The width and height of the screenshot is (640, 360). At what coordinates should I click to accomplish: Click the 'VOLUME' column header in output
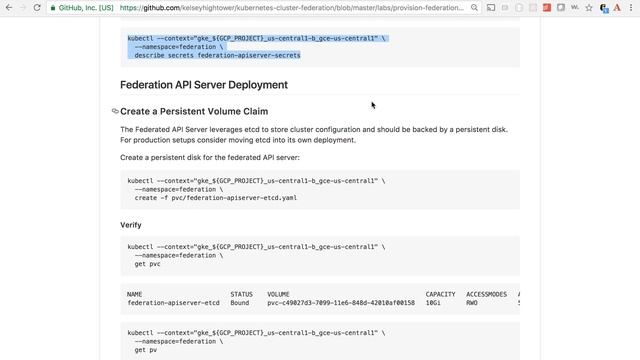[278, 294]
